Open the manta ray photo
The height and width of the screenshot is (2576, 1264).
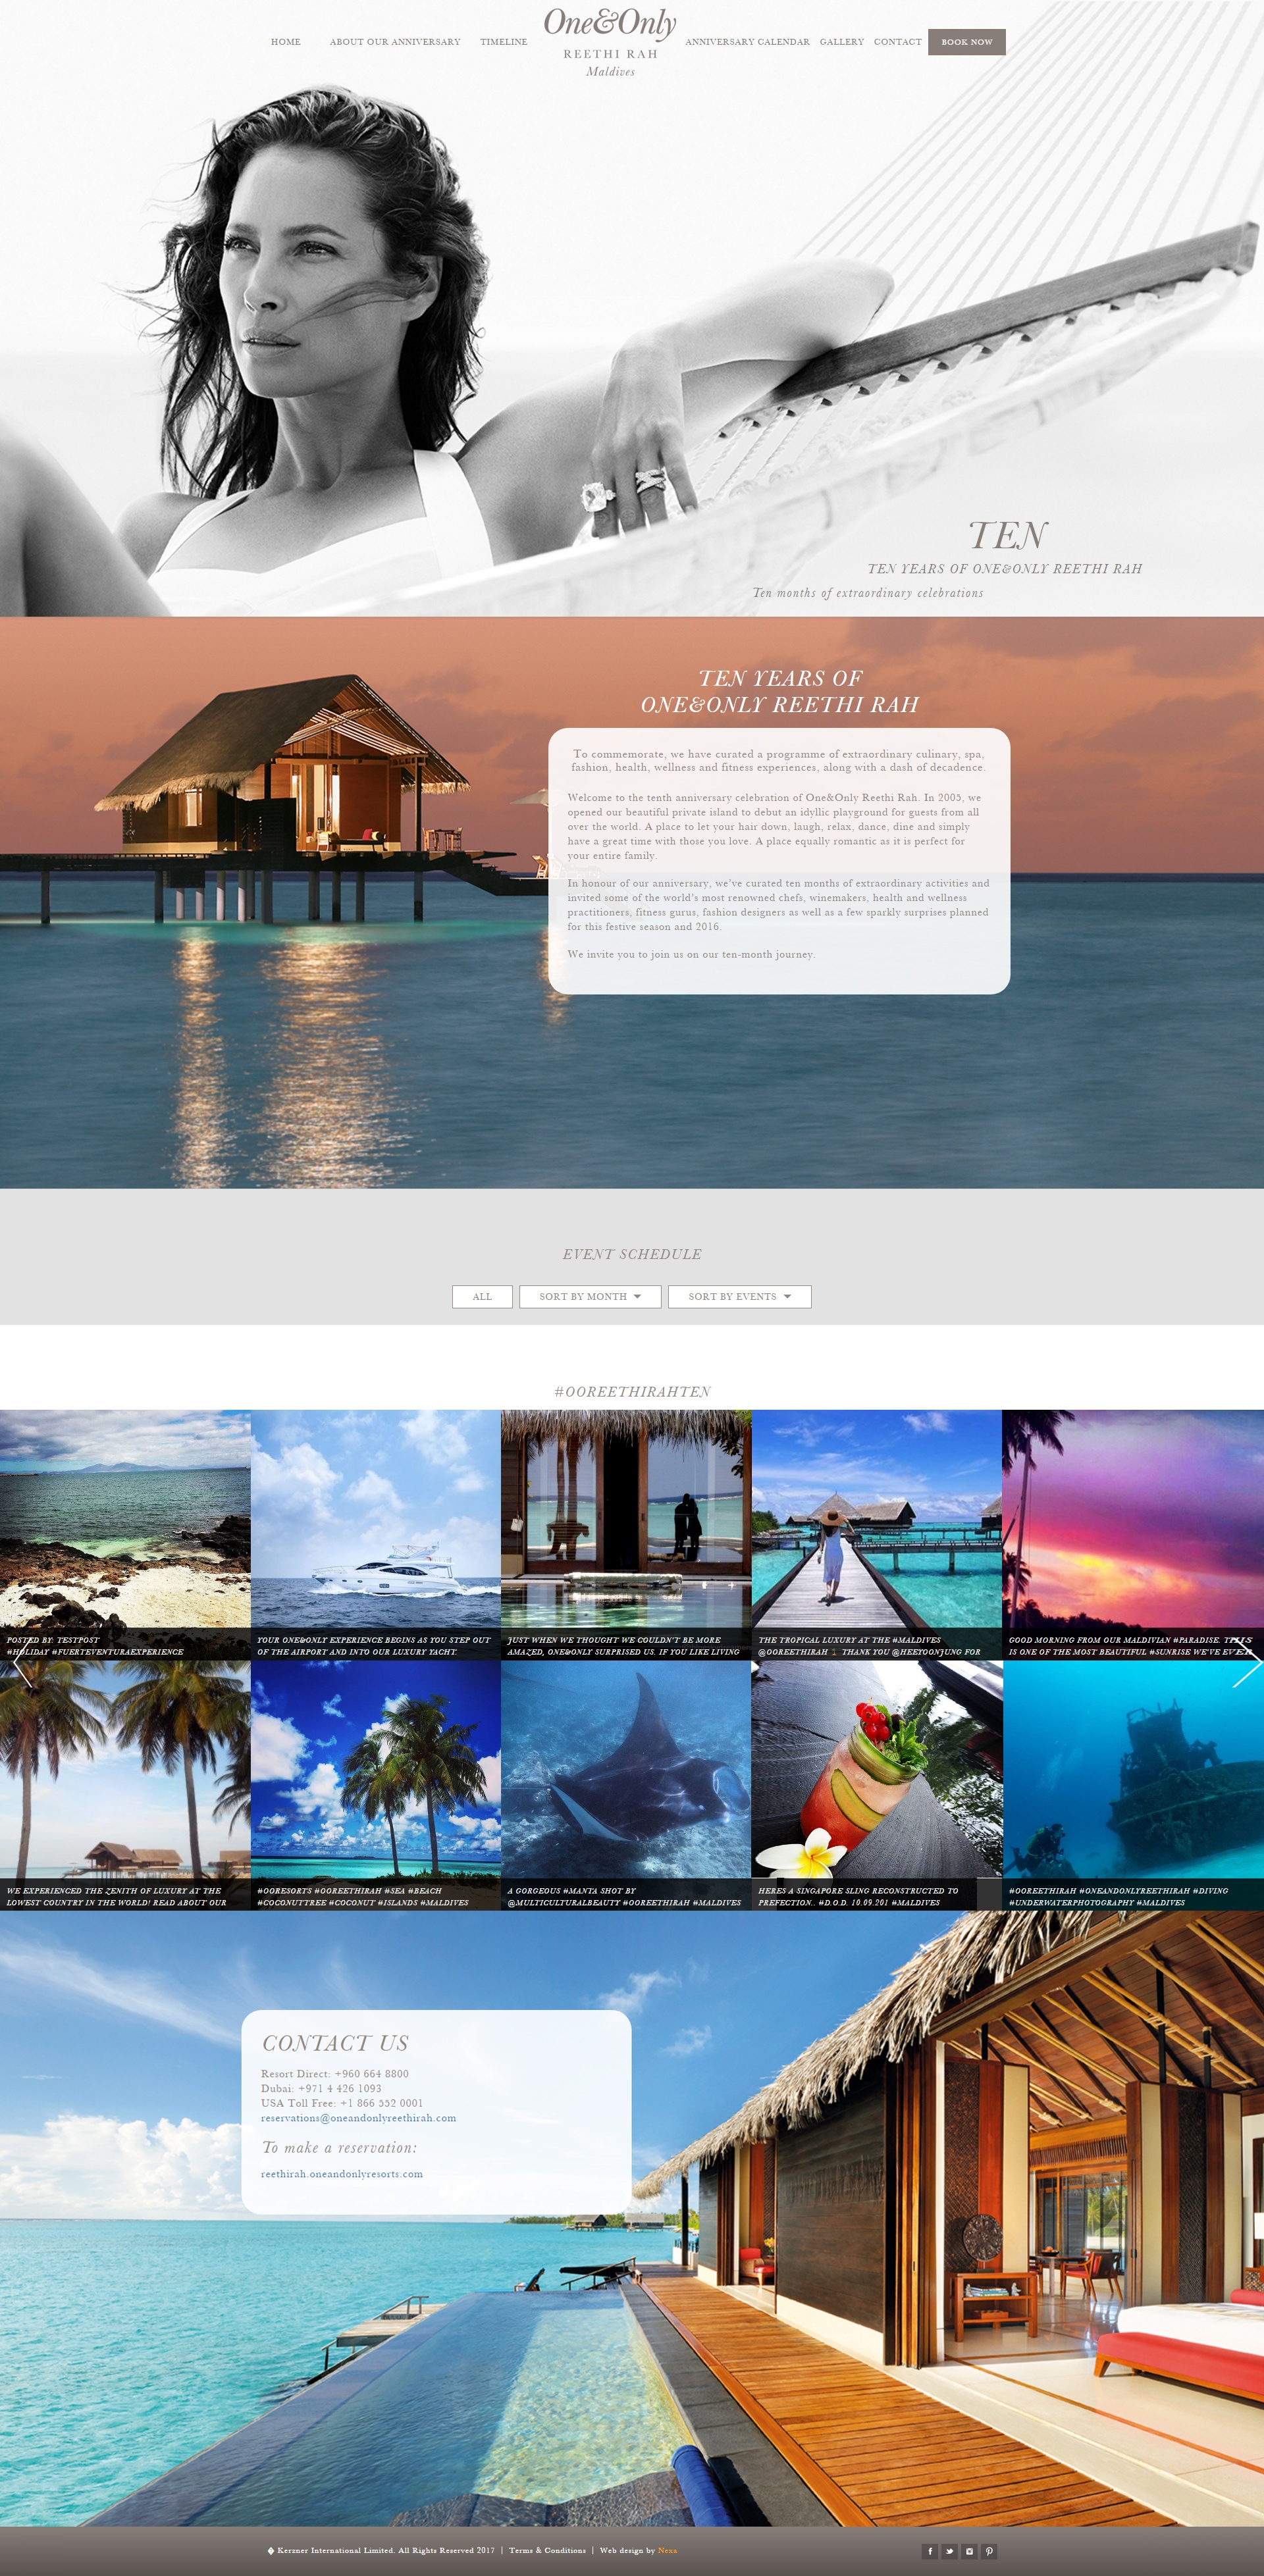(626, 1785)
